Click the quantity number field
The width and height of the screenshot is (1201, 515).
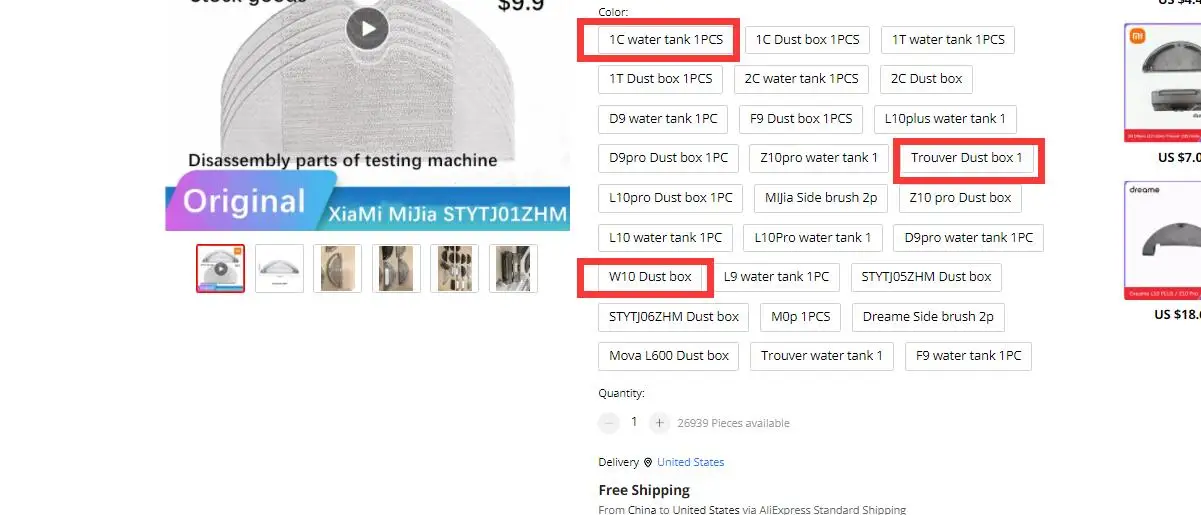click(634, 423)
